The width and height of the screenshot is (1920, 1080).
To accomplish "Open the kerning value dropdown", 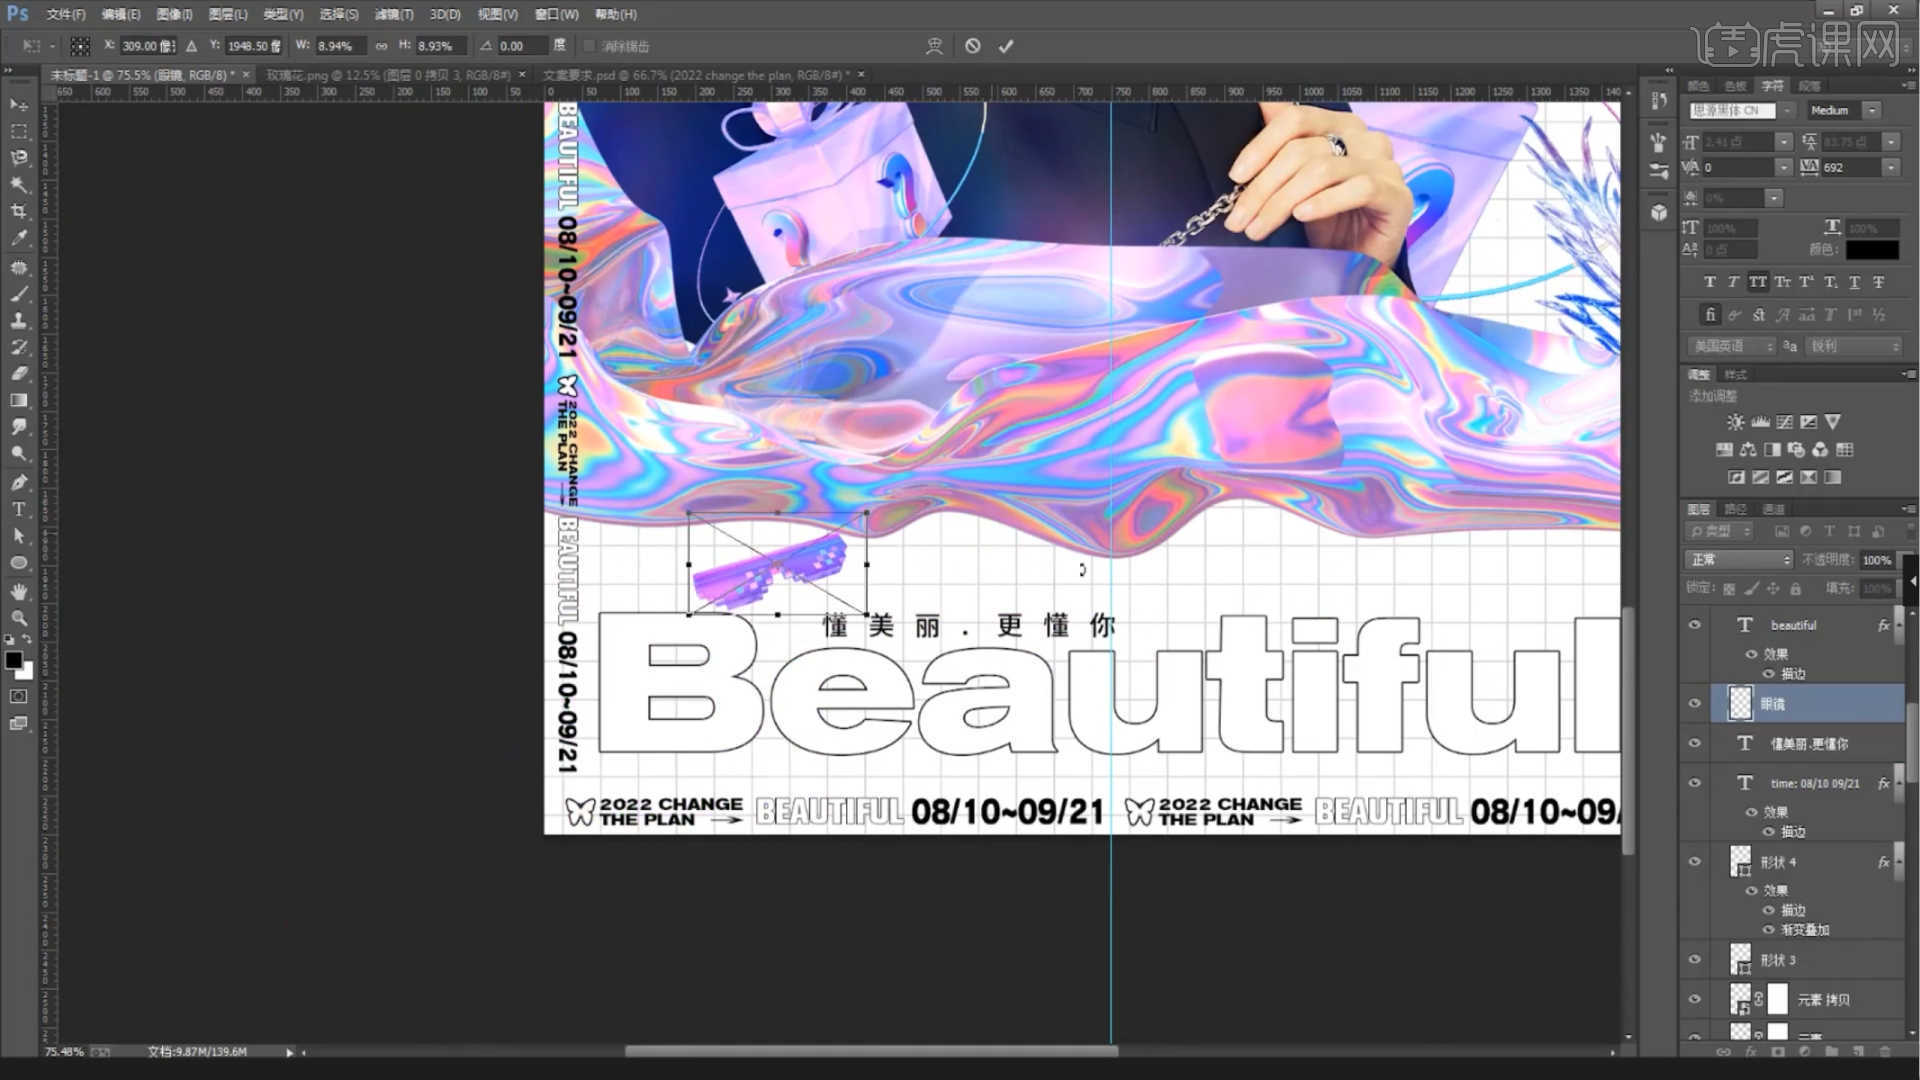I will pyautogui.click(x=1783, y=167).
